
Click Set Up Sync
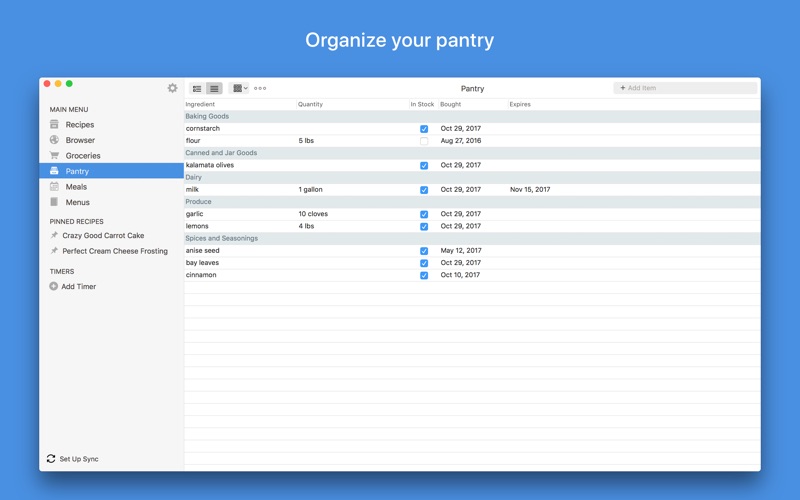click(78, 459)
